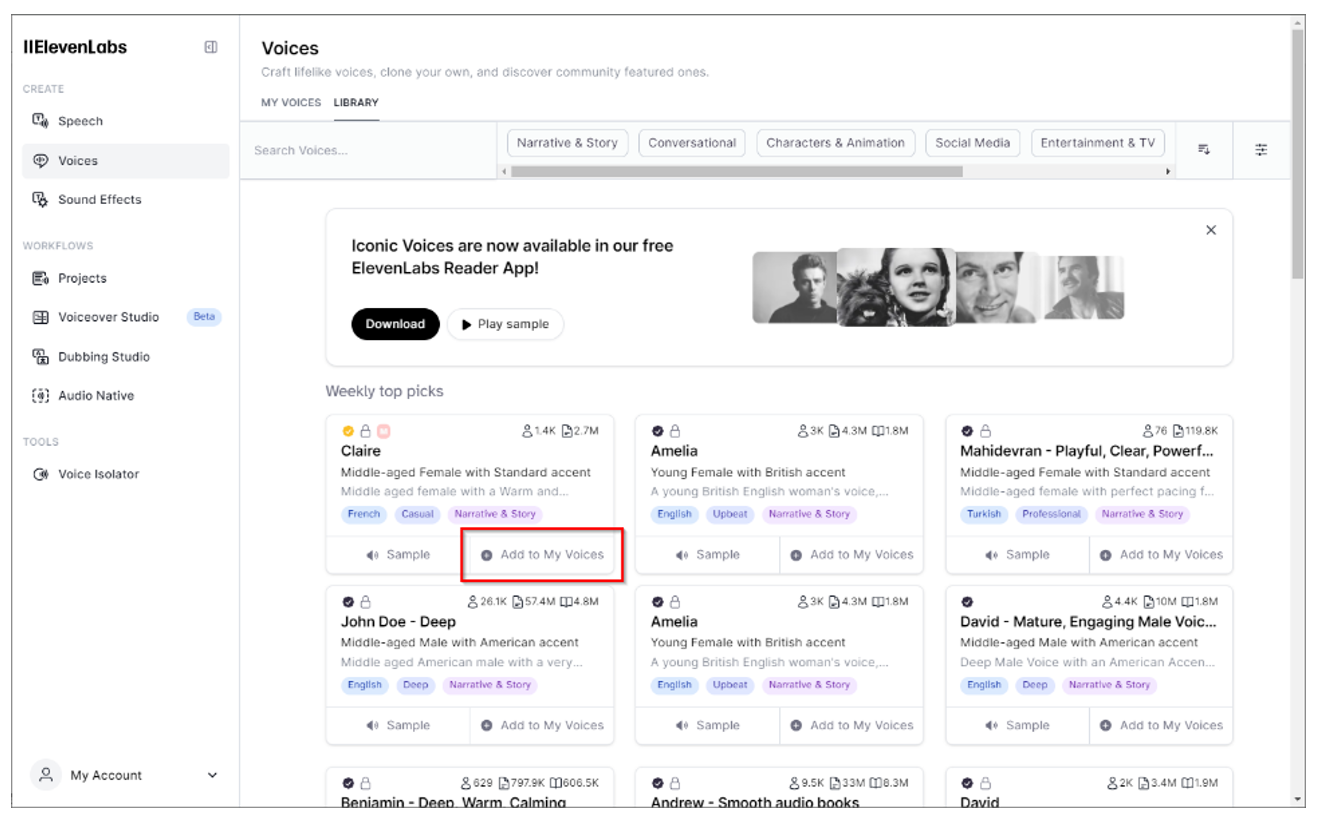Image resolution: width=1317 pixels, height=821 pixels.
Task: Click the Dubbing Studio sidebar icon
Action: 41,356
